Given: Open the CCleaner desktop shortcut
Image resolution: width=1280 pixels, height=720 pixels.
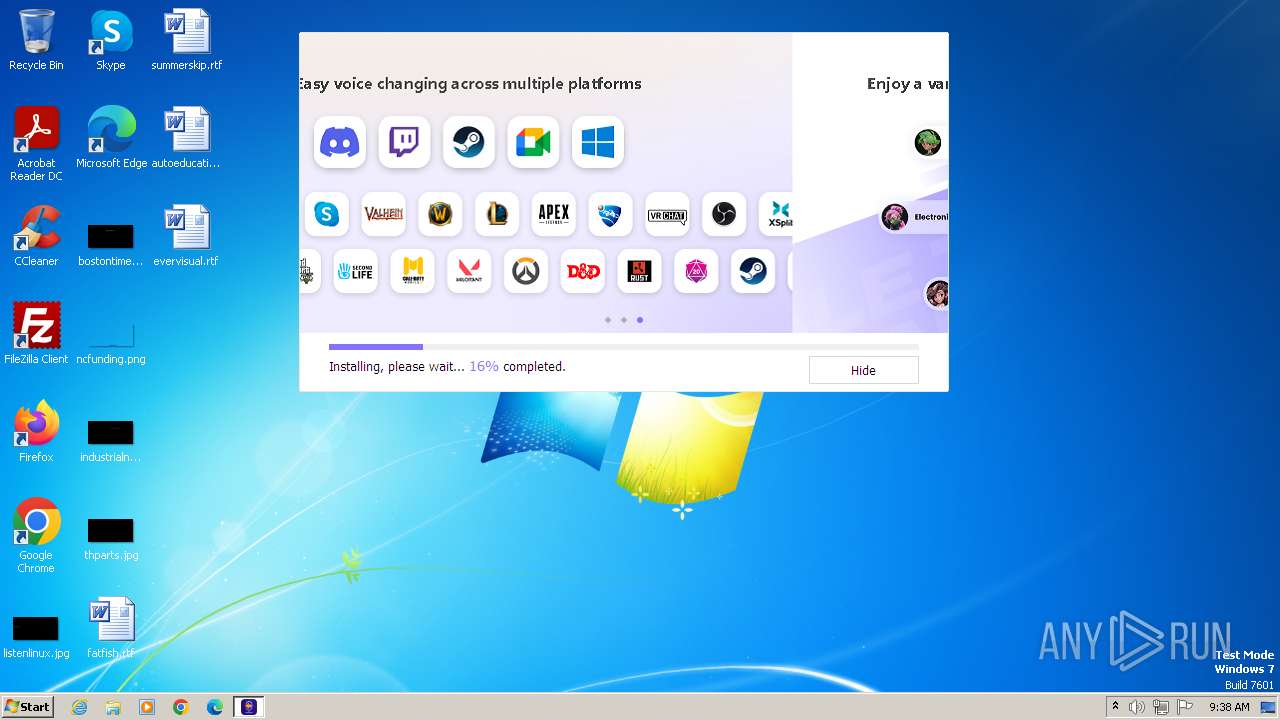Looking at the screenshot, I should coord(36,236).
